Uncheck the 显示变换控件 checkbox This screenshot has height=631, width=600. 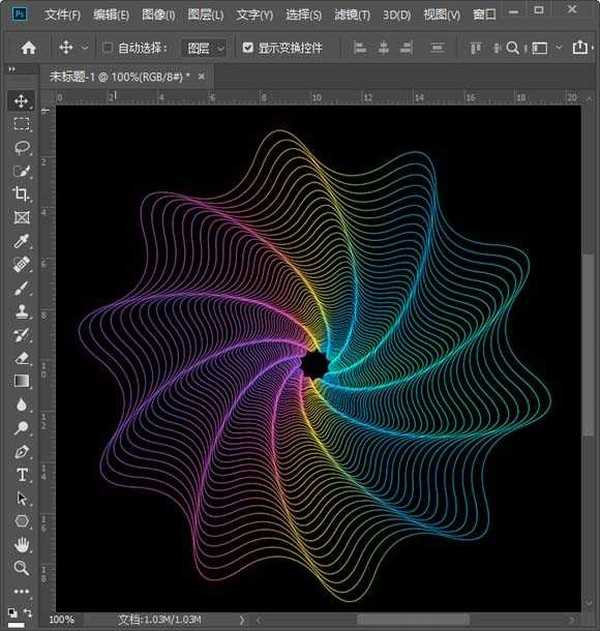pos(248,47)
